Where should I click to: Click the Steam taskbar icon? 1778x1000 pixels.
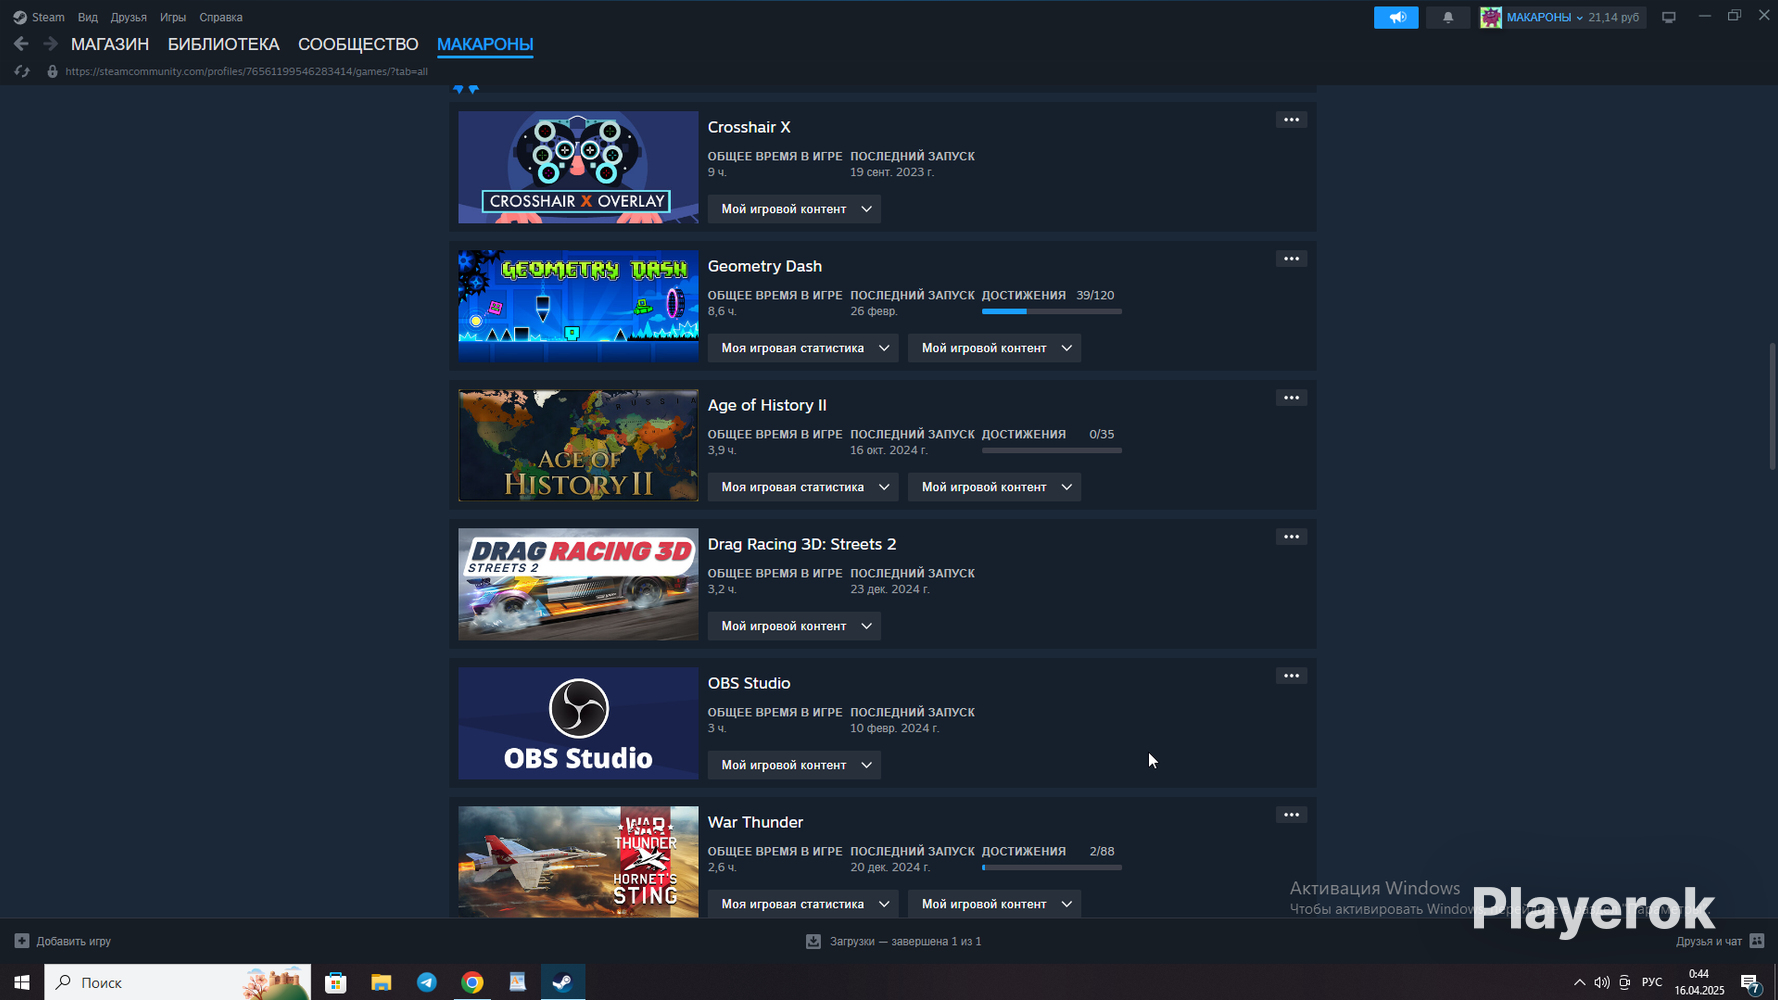click(x=563, y=982)
